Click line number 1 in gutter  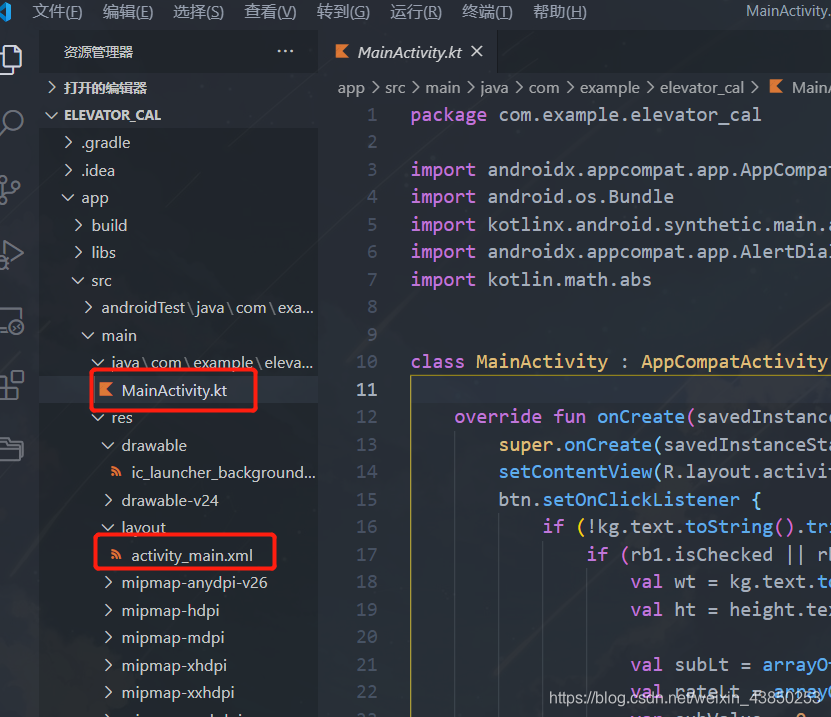pos(372,114)
